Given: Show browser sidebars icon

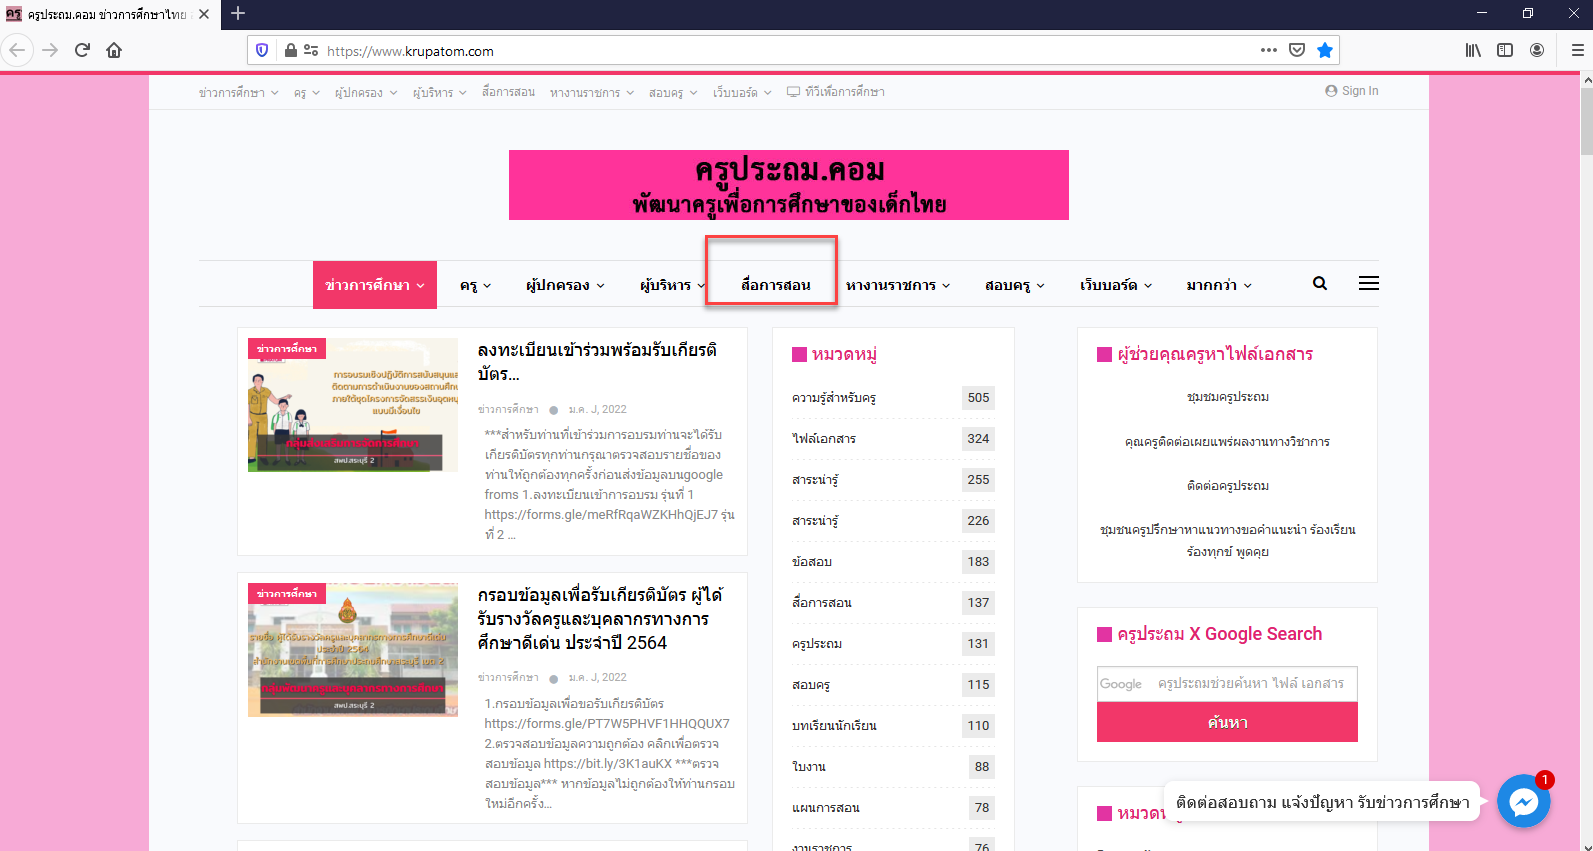Looking at the screenshot, I should point(1505,50).
